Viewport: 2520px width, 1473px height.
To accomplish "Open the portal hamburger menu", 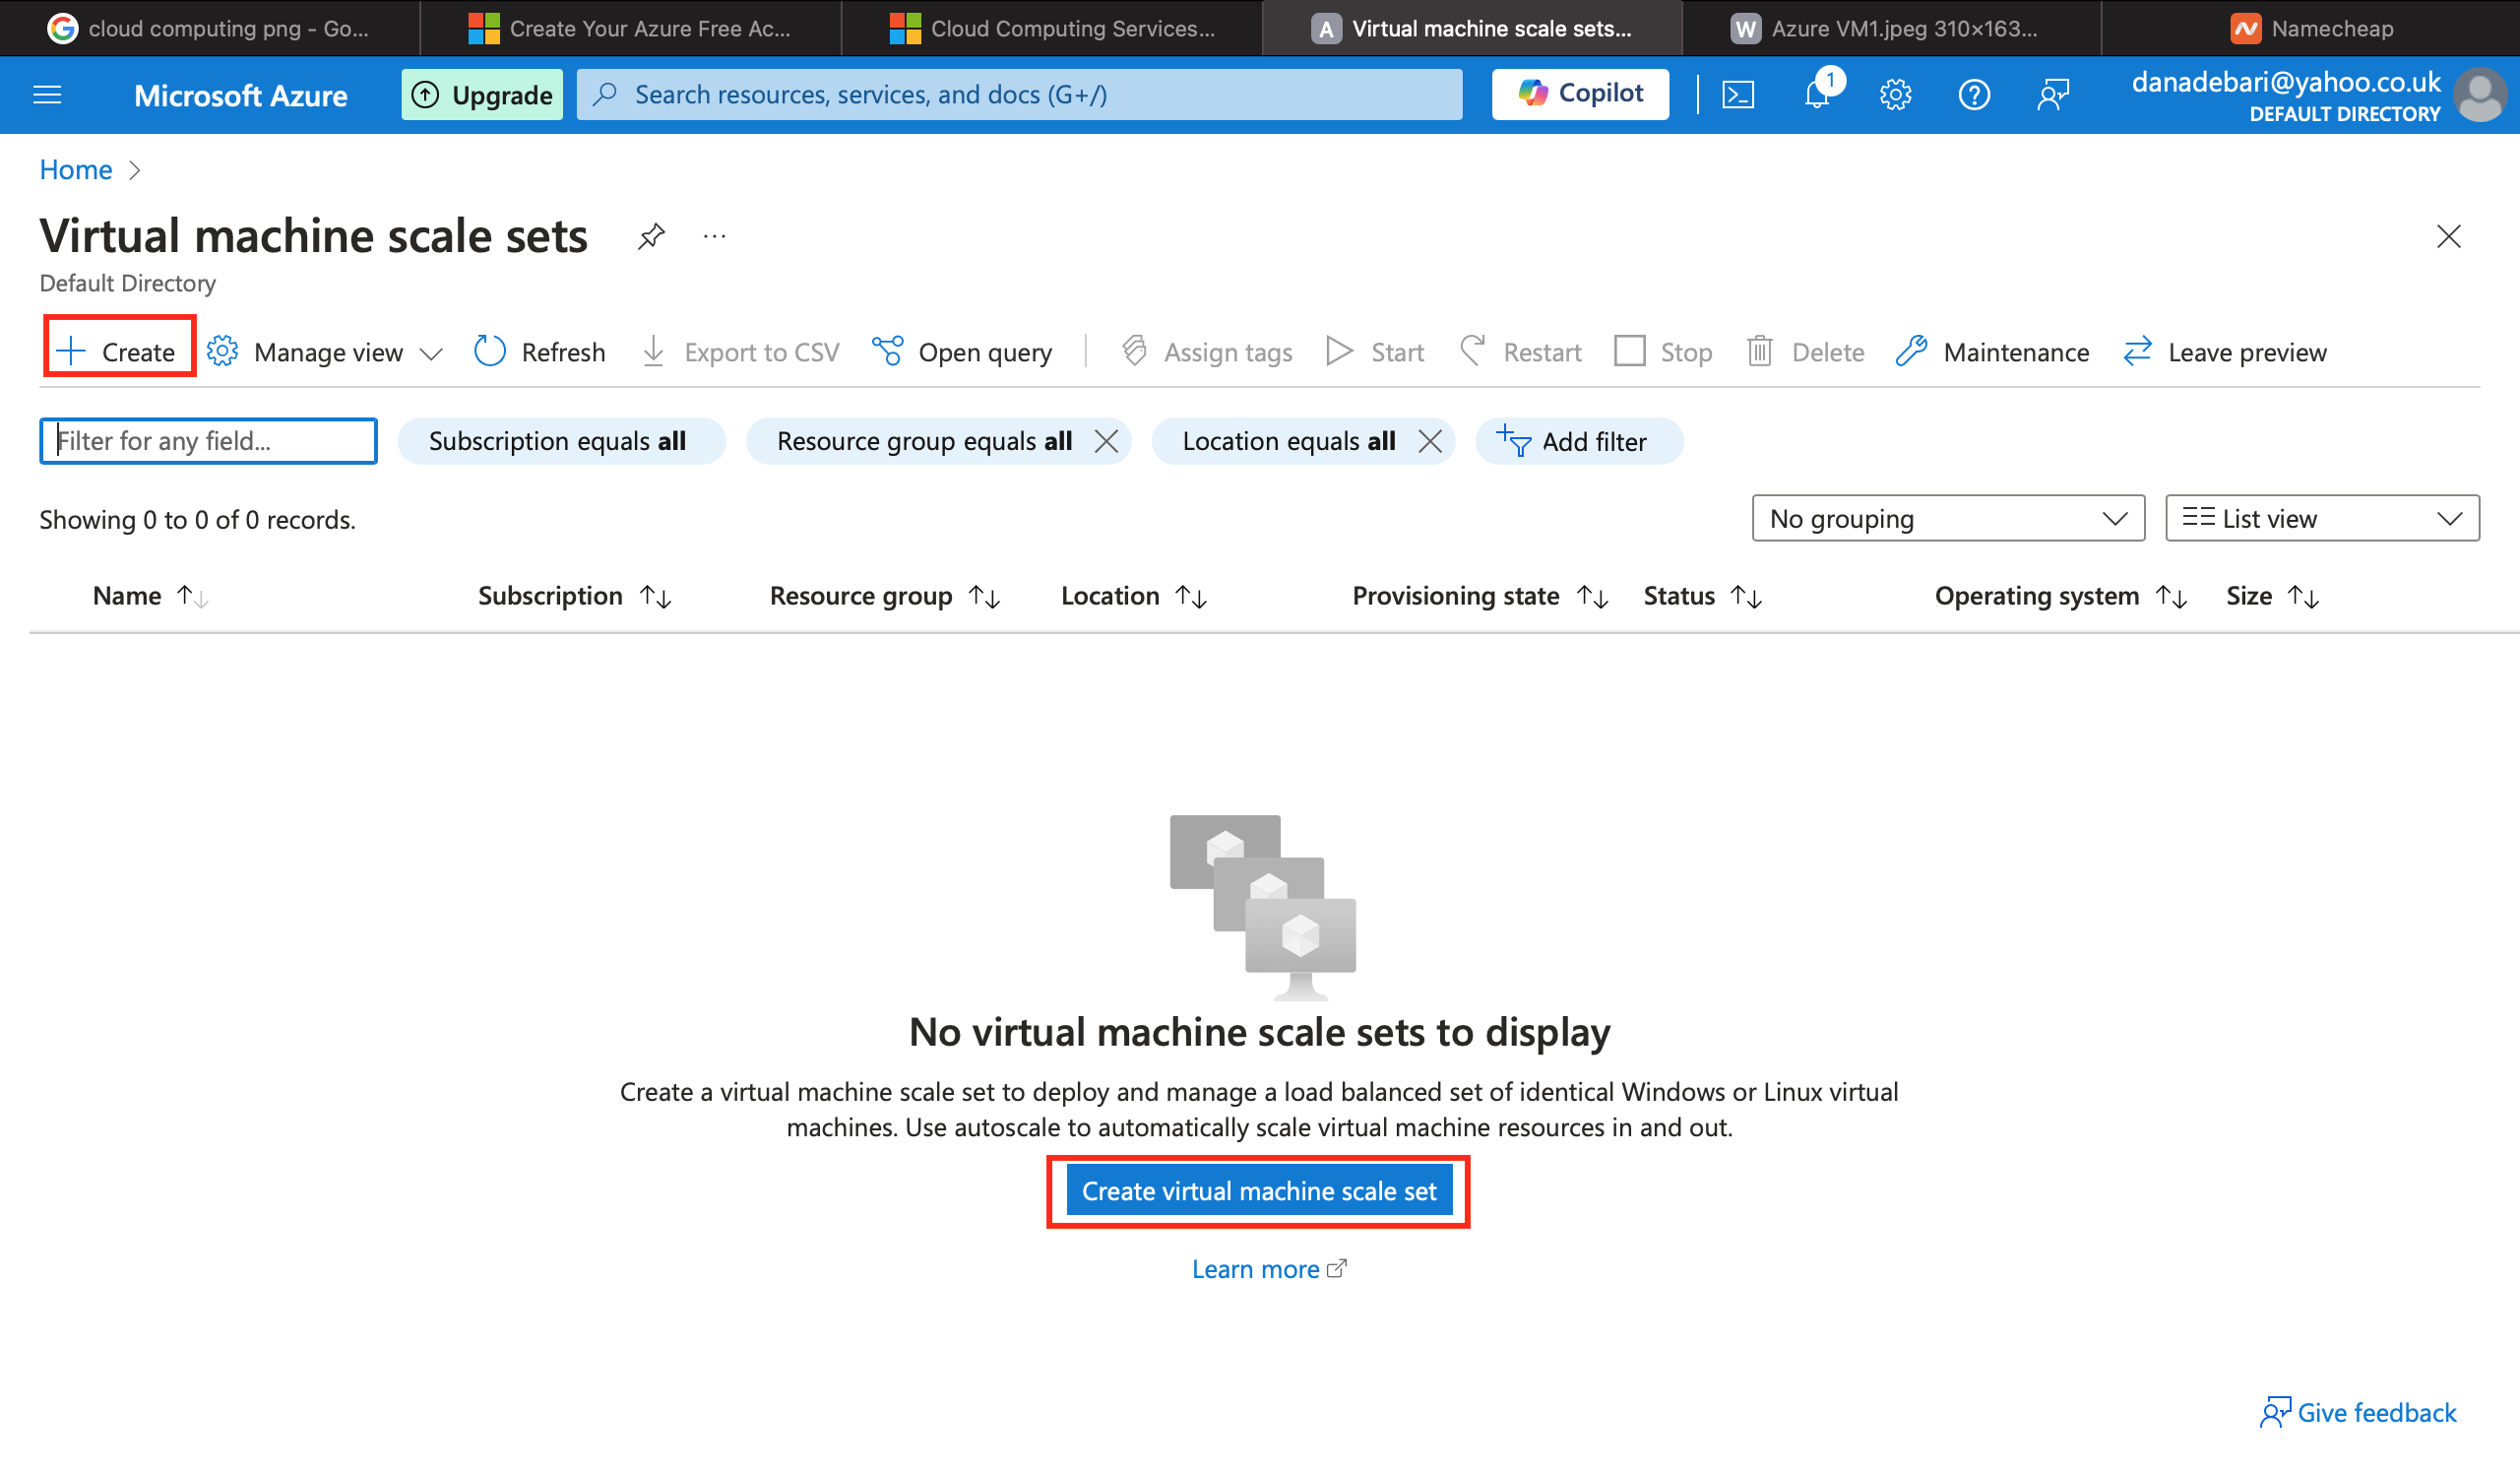I will tap(47, 95).
